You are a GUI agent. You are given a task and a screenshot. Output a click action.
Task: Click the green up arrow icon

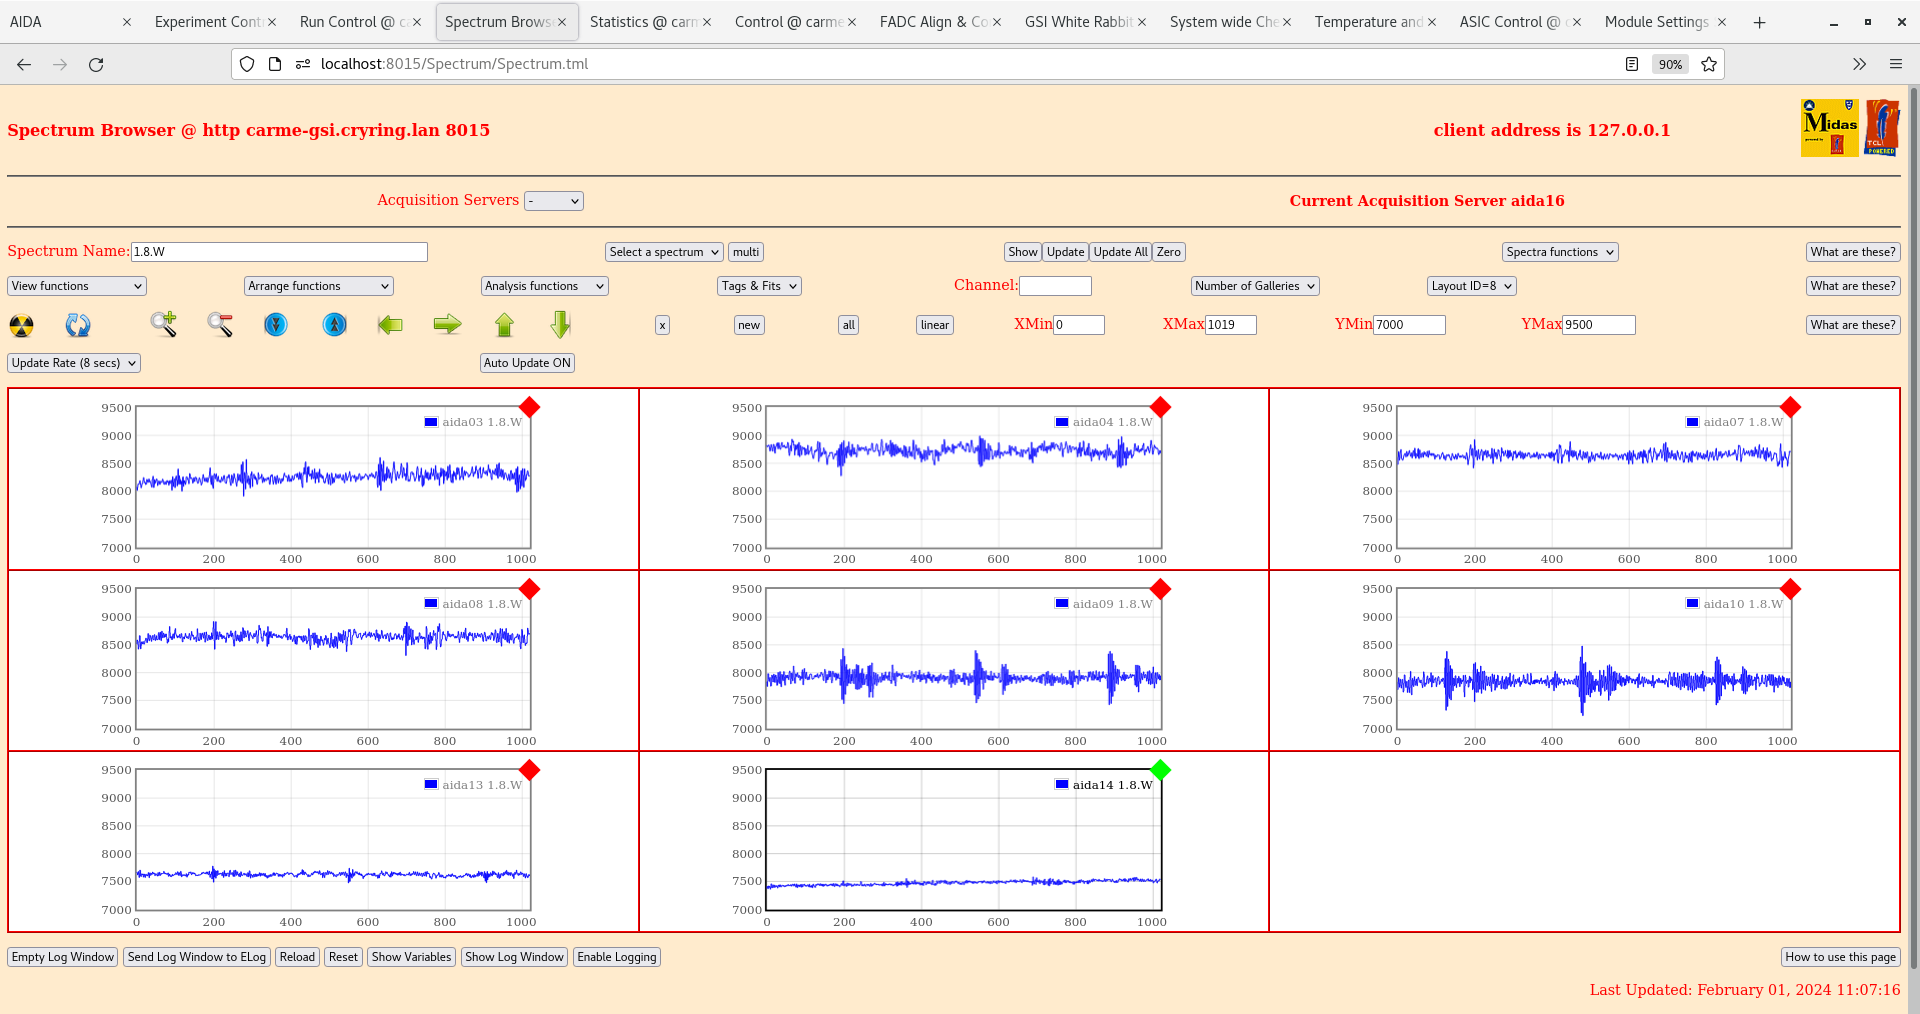(504, 325)
